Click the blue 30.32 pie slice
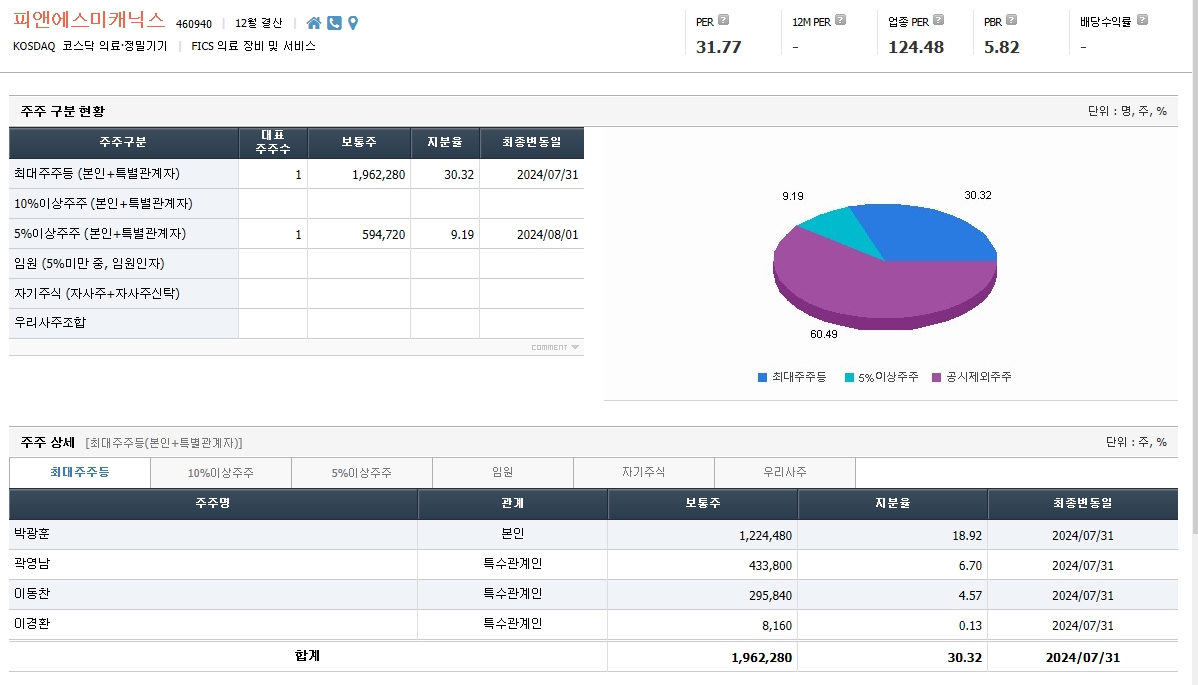This screenshot has height=685, width=1198. tap(924, 233)
